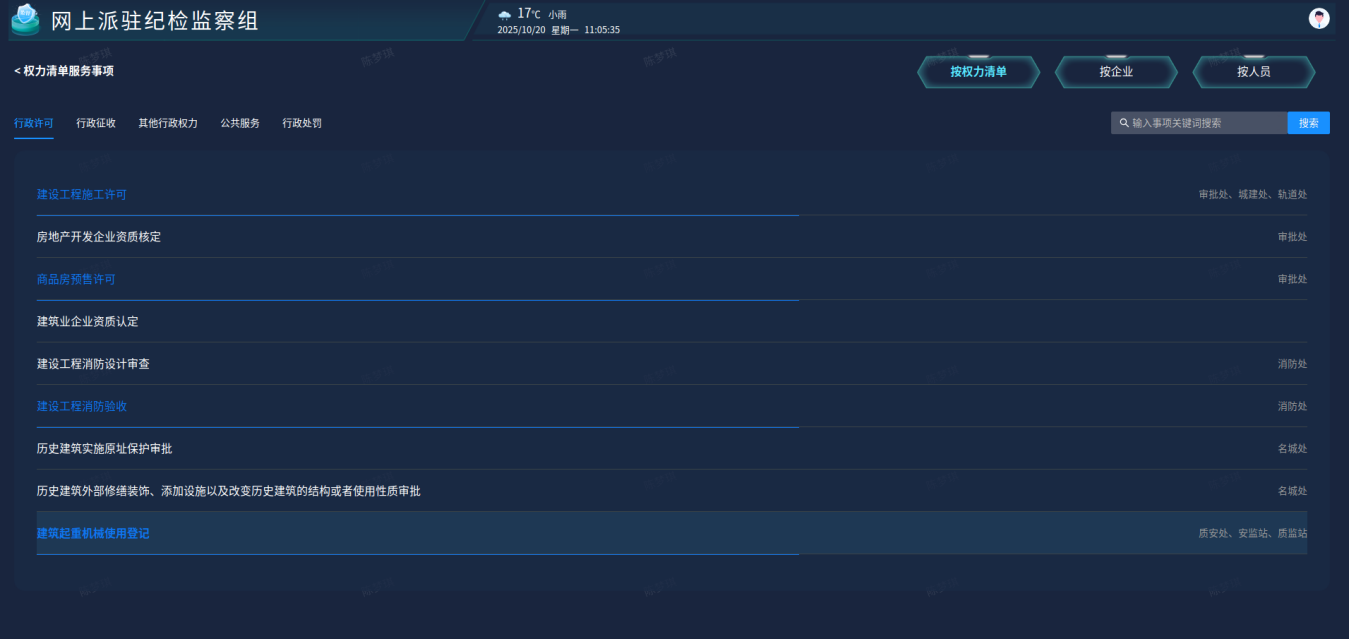The width and height of the screenshot is (1349, 639).
Task: Go back via 权力清单服务事项 link
Action: click(x=64, y=71)
